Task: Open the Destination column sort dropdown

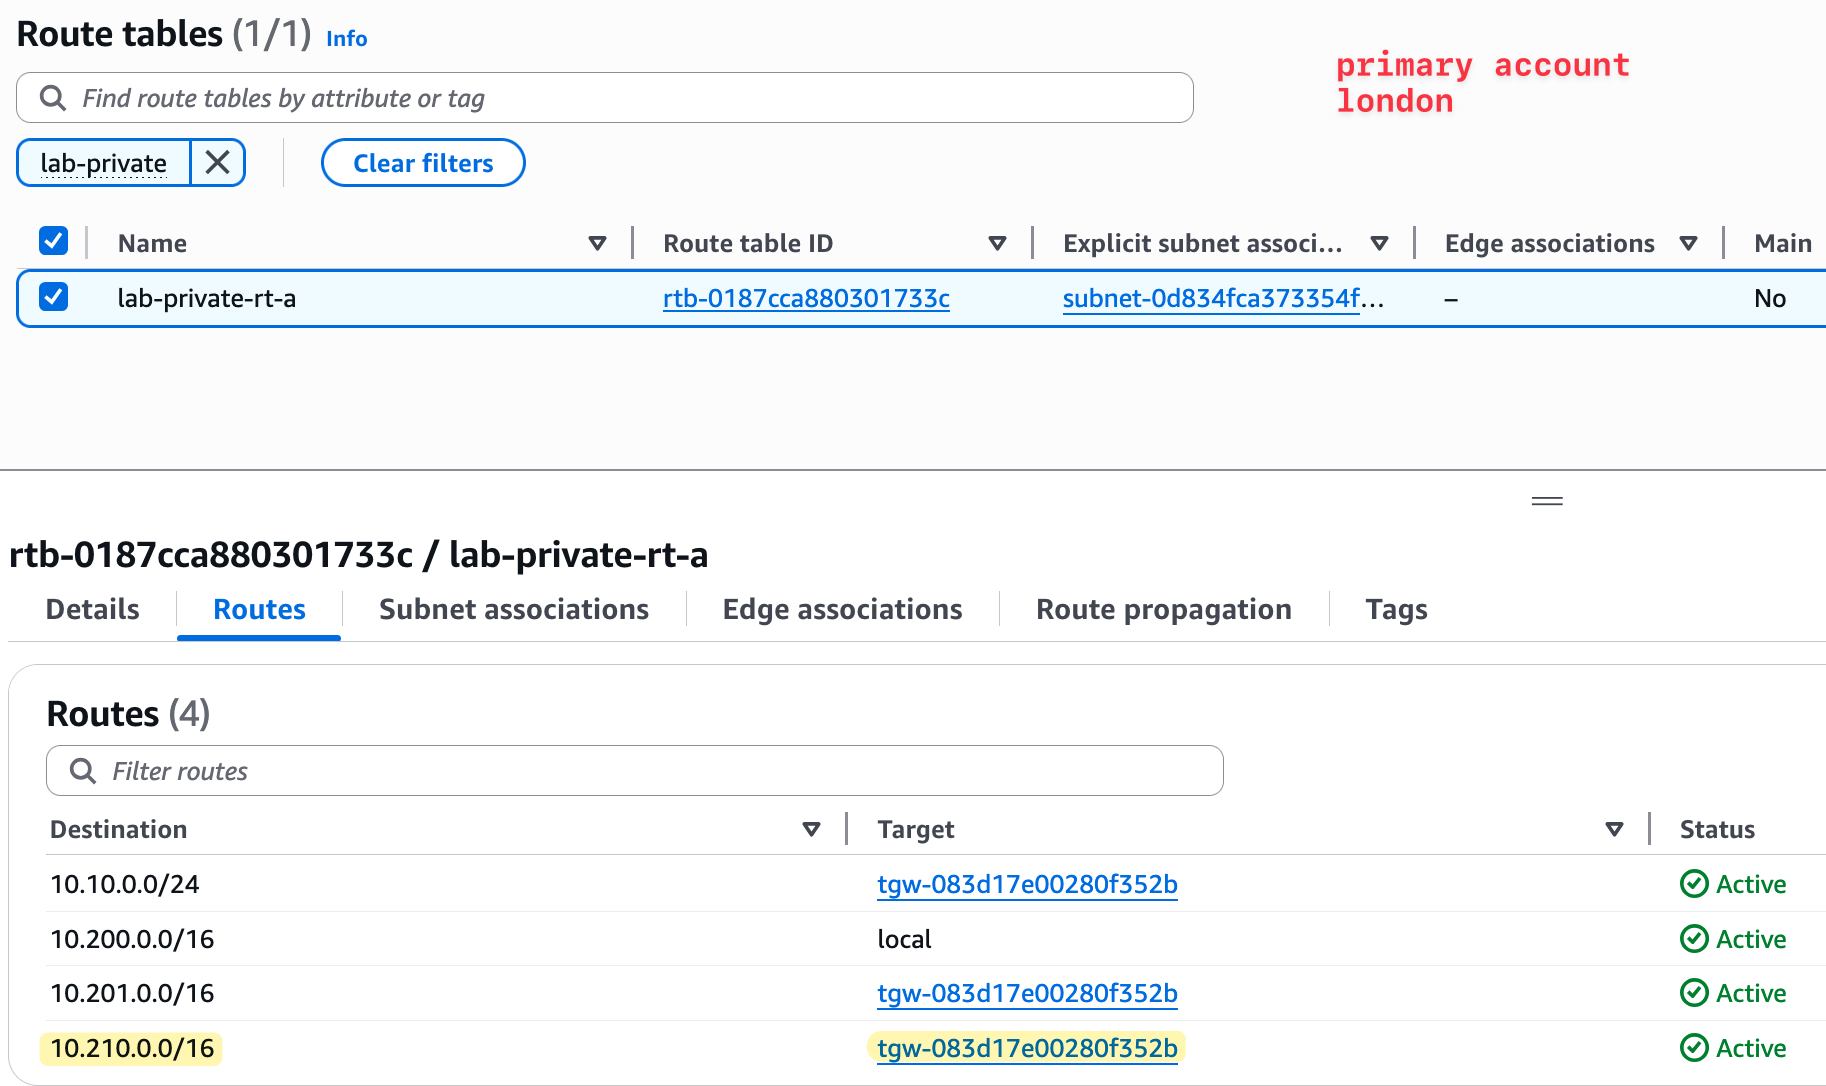Action: (811, 829)
